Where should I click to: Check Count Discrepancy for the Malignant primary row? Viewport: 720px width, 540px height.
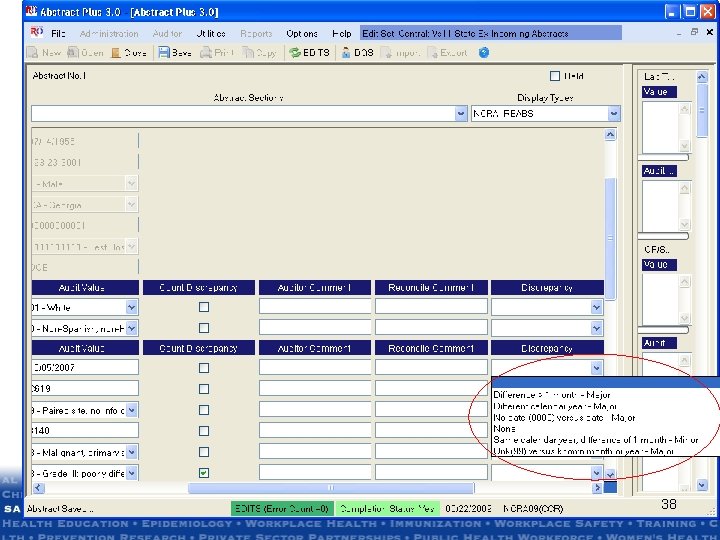tap(204, 452)
